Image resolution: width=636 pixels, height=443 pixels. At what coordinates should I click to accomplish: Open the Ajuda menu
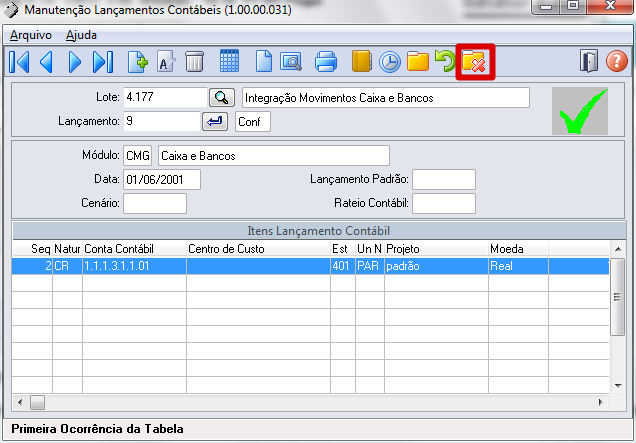[81, 35]
